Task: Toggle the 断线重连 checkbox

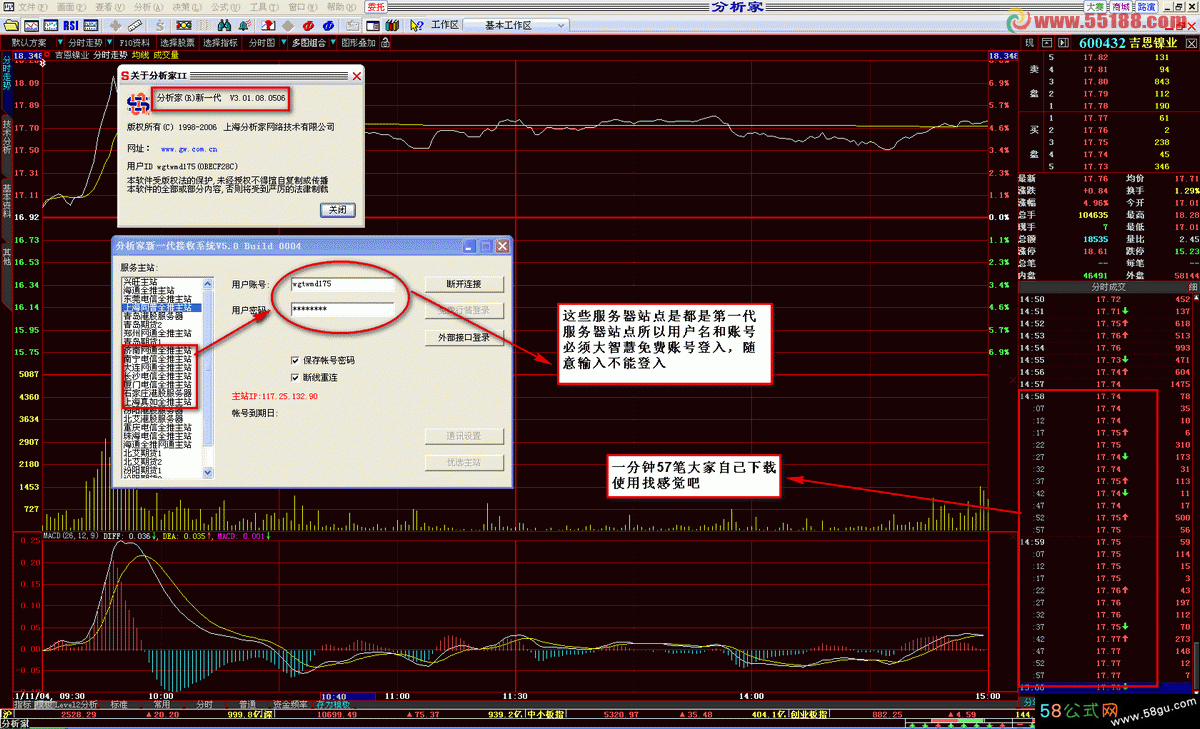Action: point(295,378)
